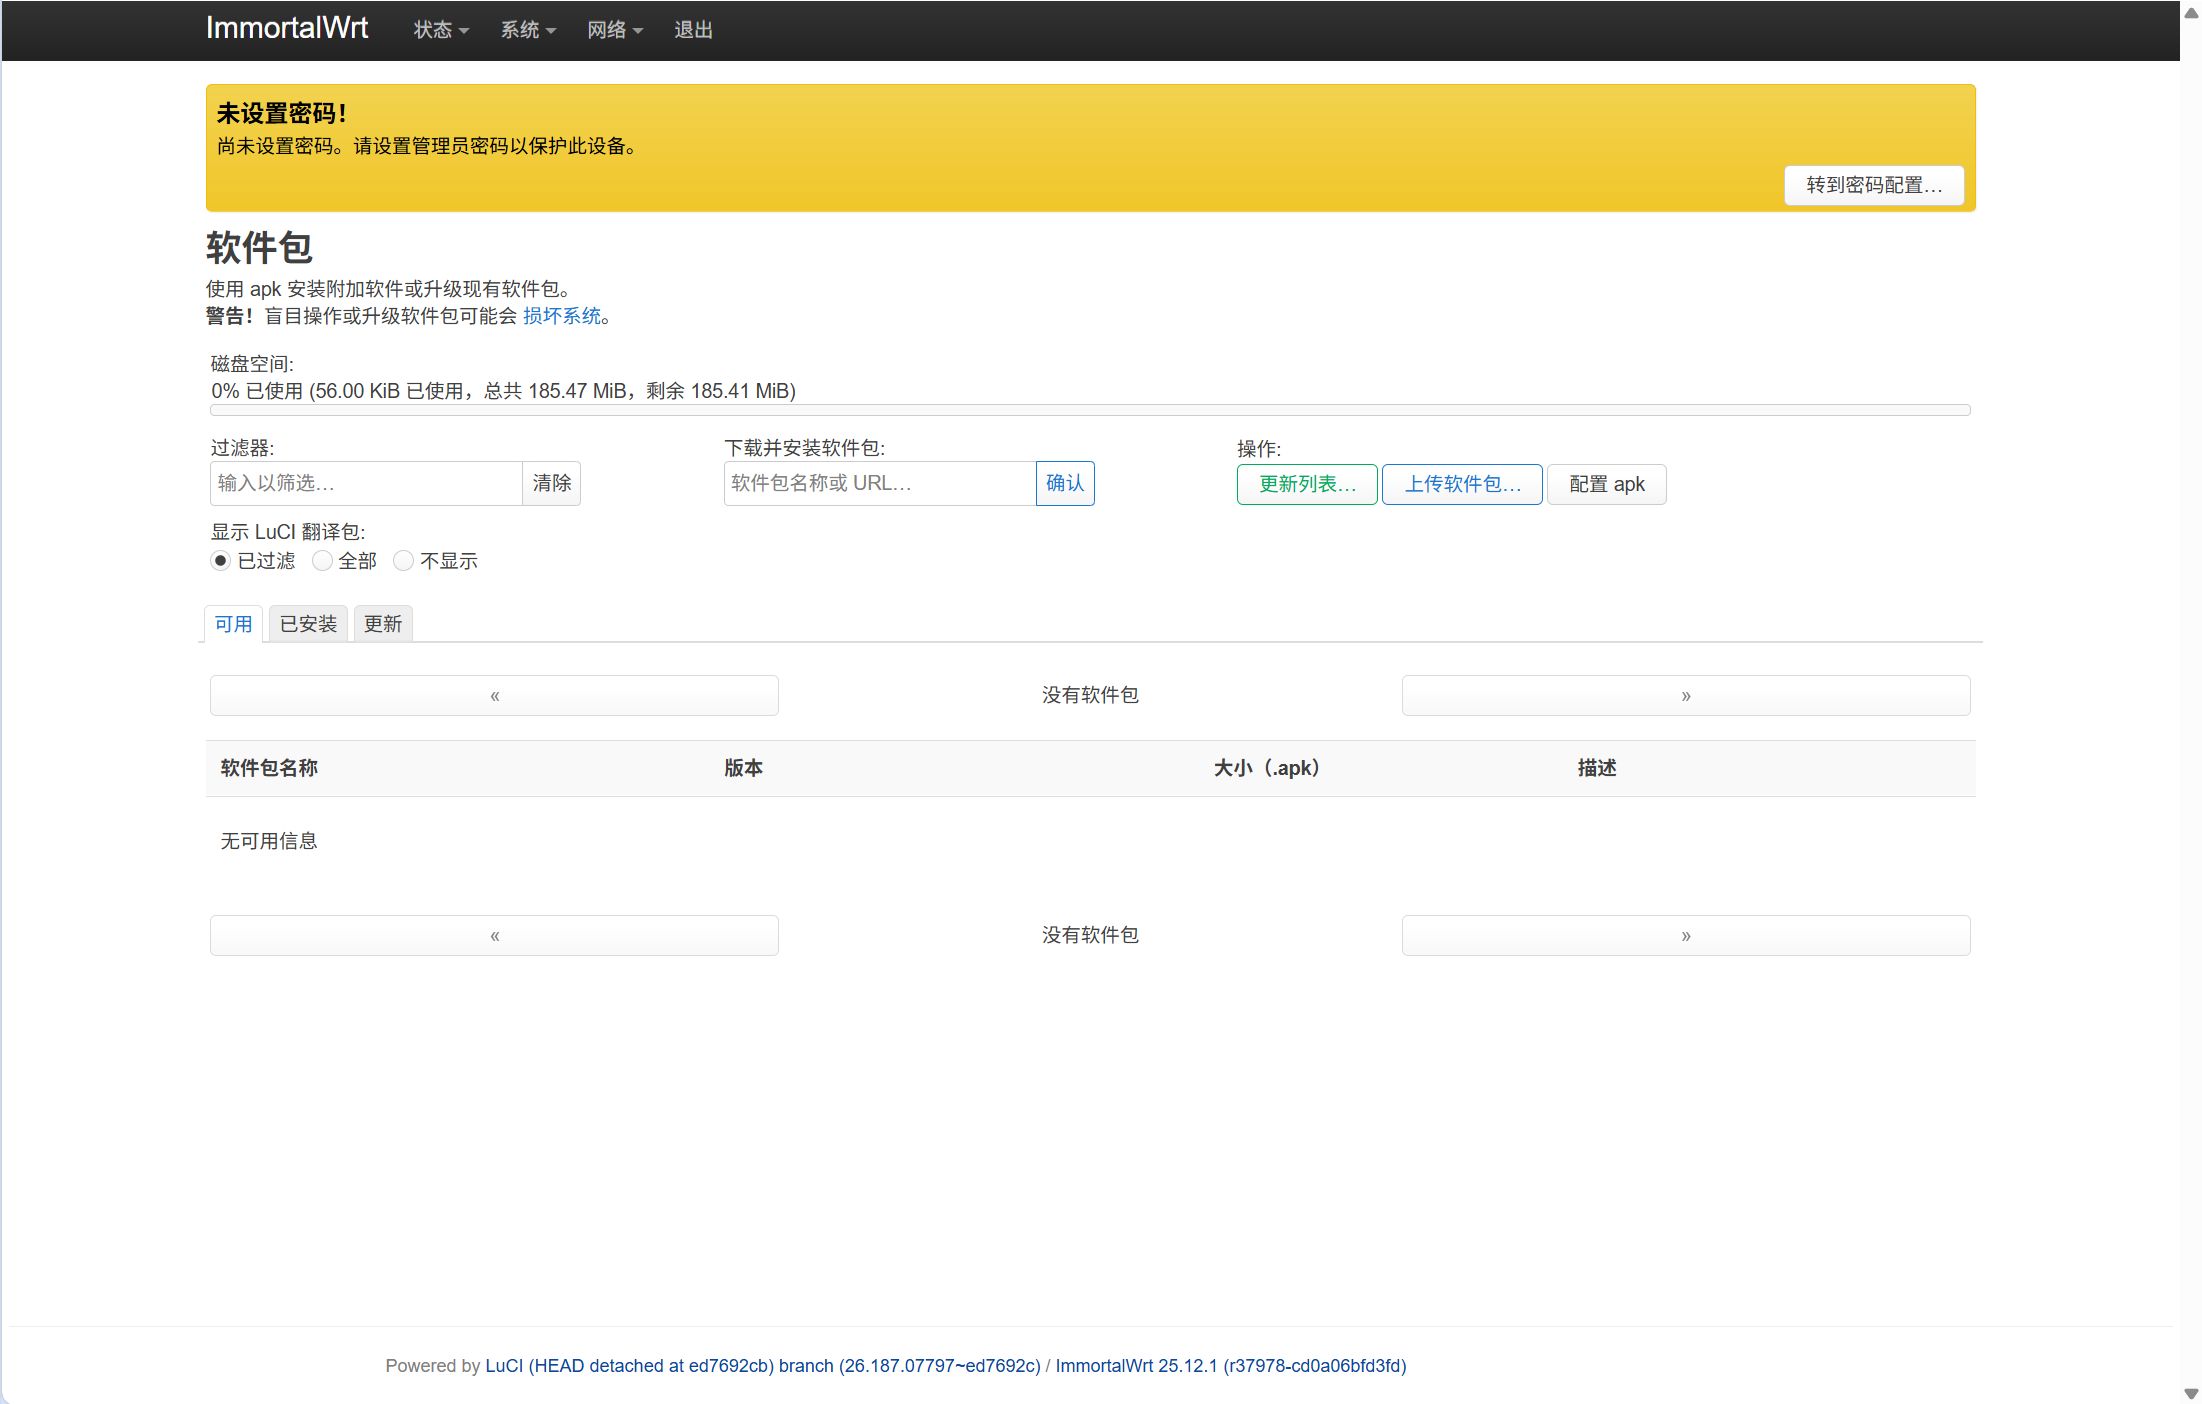
Task: Click the disk space usage progress bar
Action: 1090,410
